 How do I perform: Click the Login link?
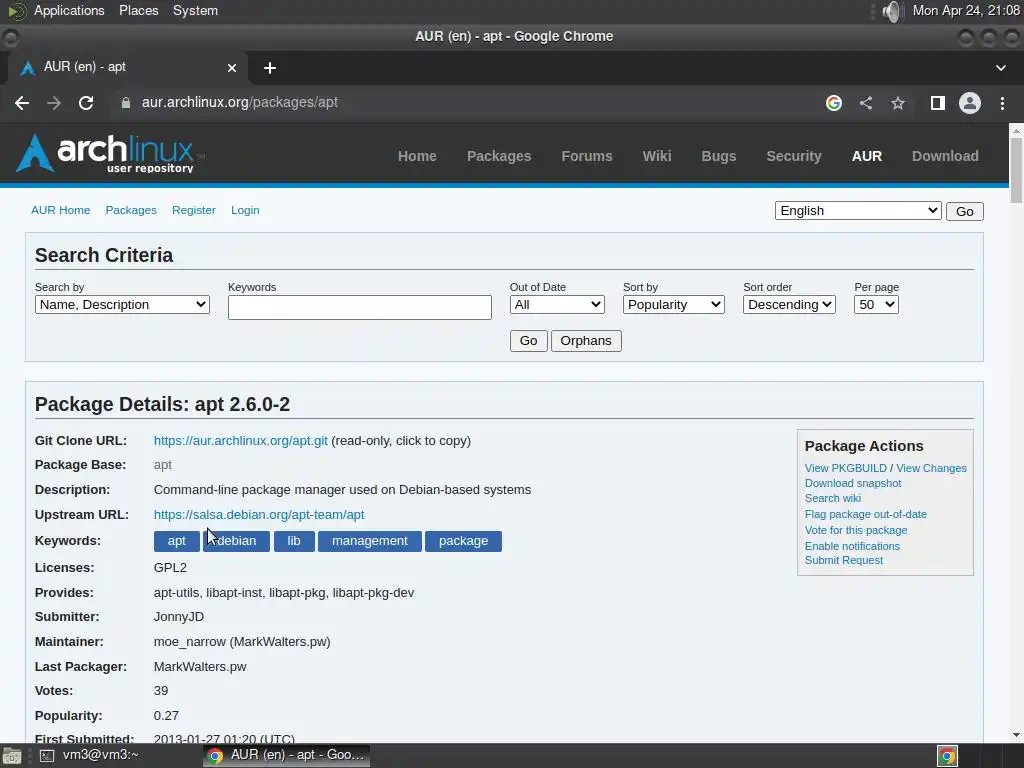[x=245, y=210]
